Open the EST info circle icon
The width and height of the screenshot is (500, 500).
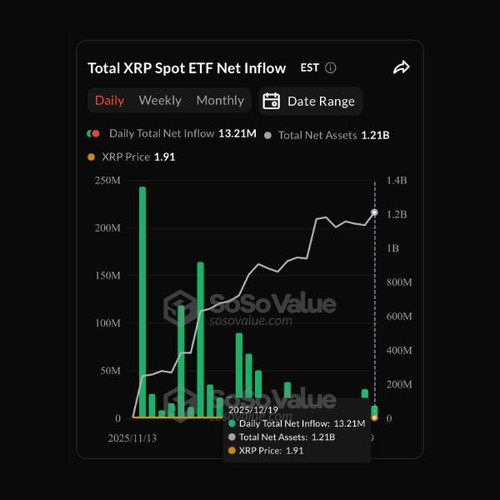point(330,68)
